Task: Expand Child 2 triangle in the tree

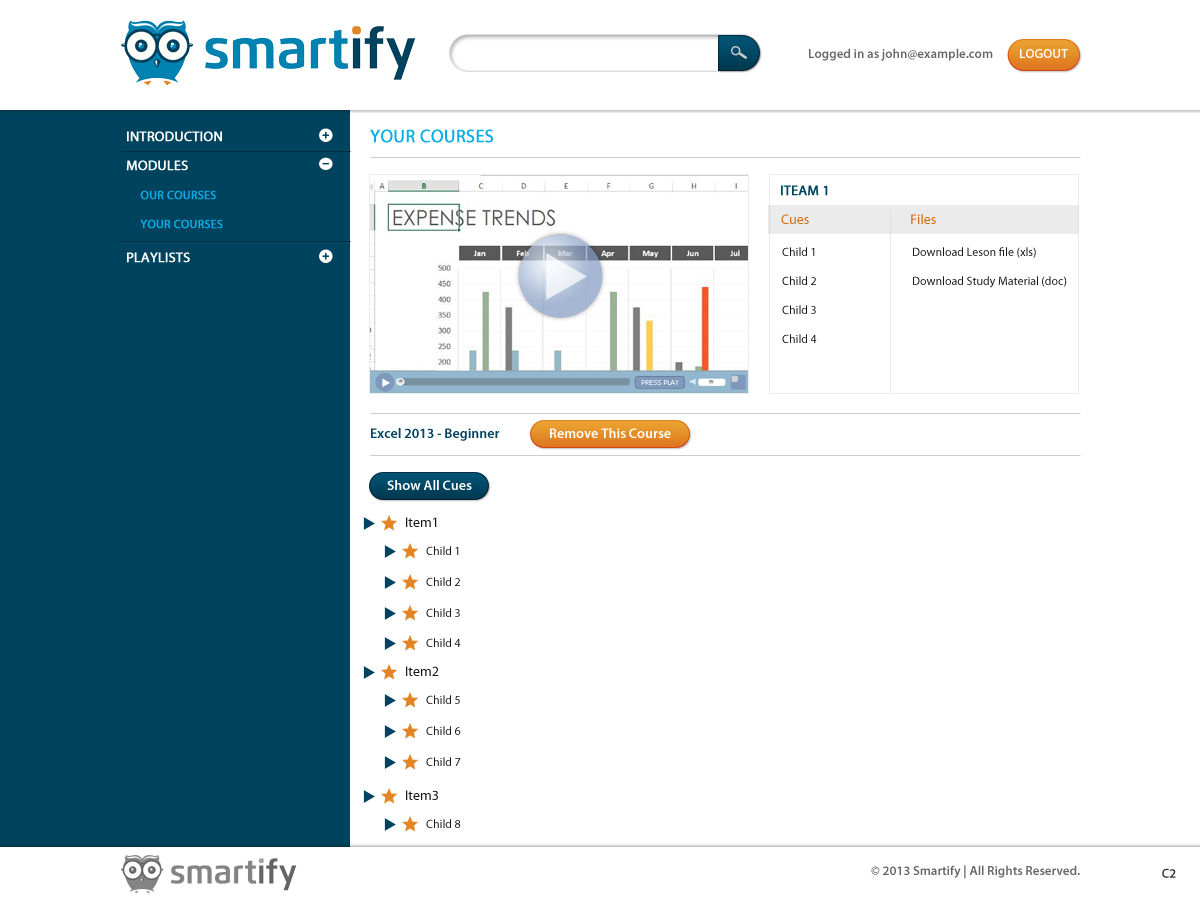Action: point(390,582)
